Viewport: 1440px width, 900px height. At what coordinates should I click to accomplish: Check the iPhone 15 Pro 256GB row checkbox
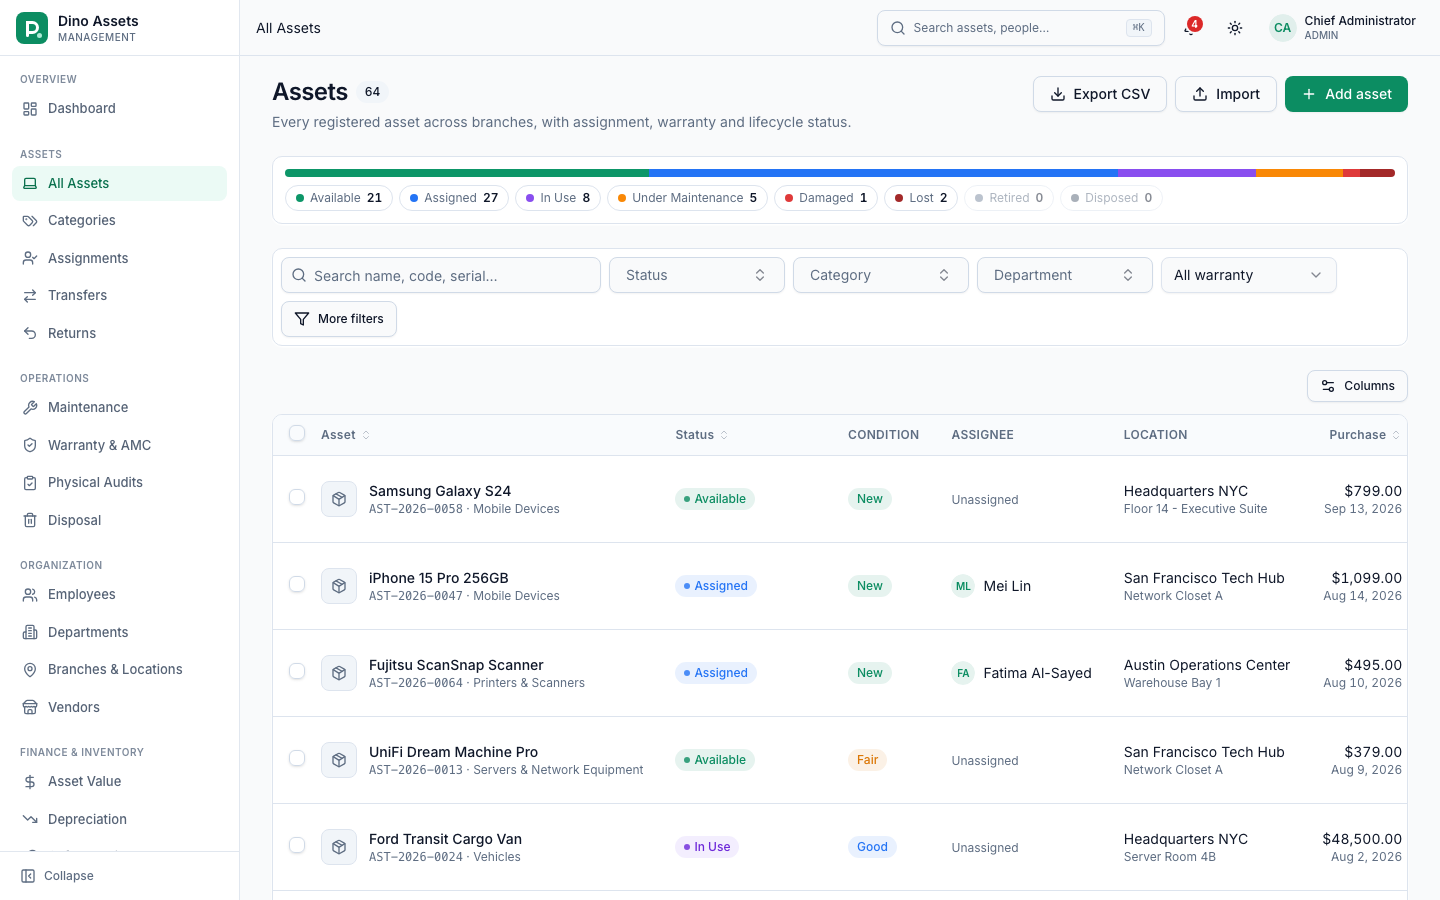pos(297,584)
